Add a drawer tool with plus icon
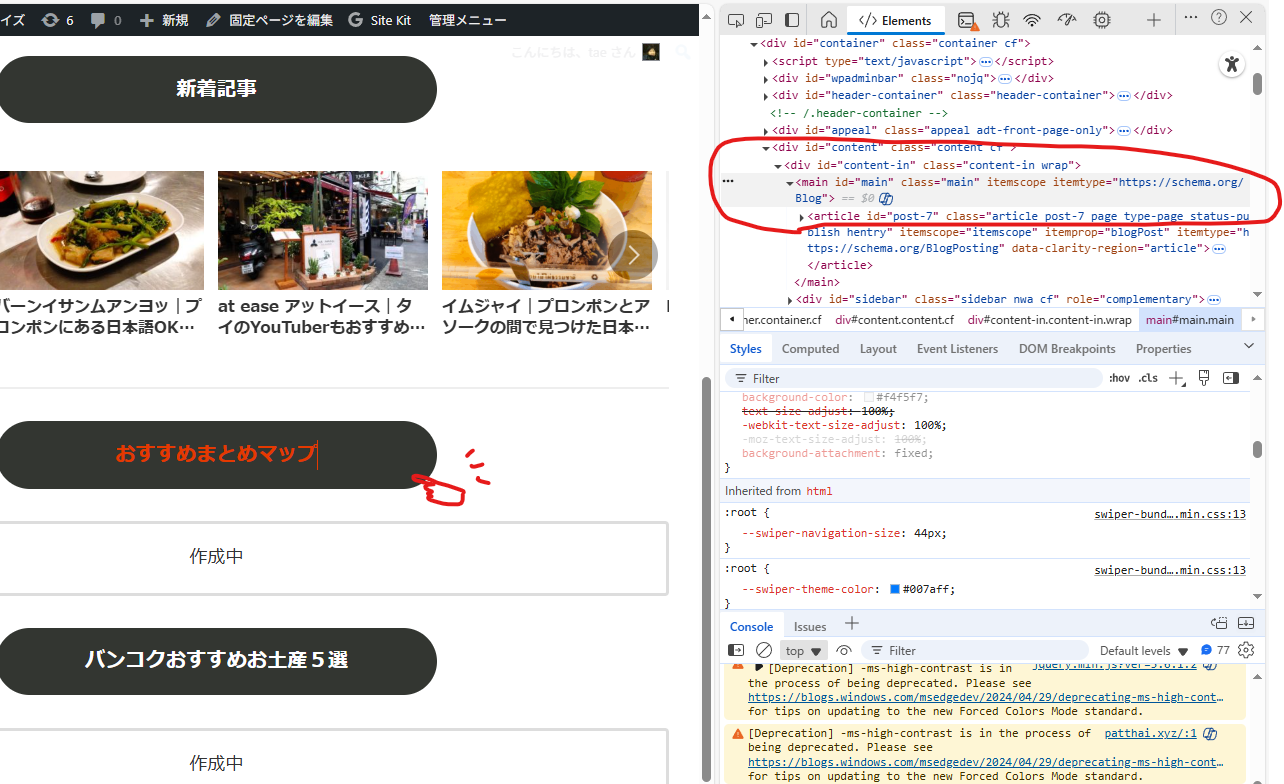Viewport: 1284px width, 784px height. tap(851, 623)
